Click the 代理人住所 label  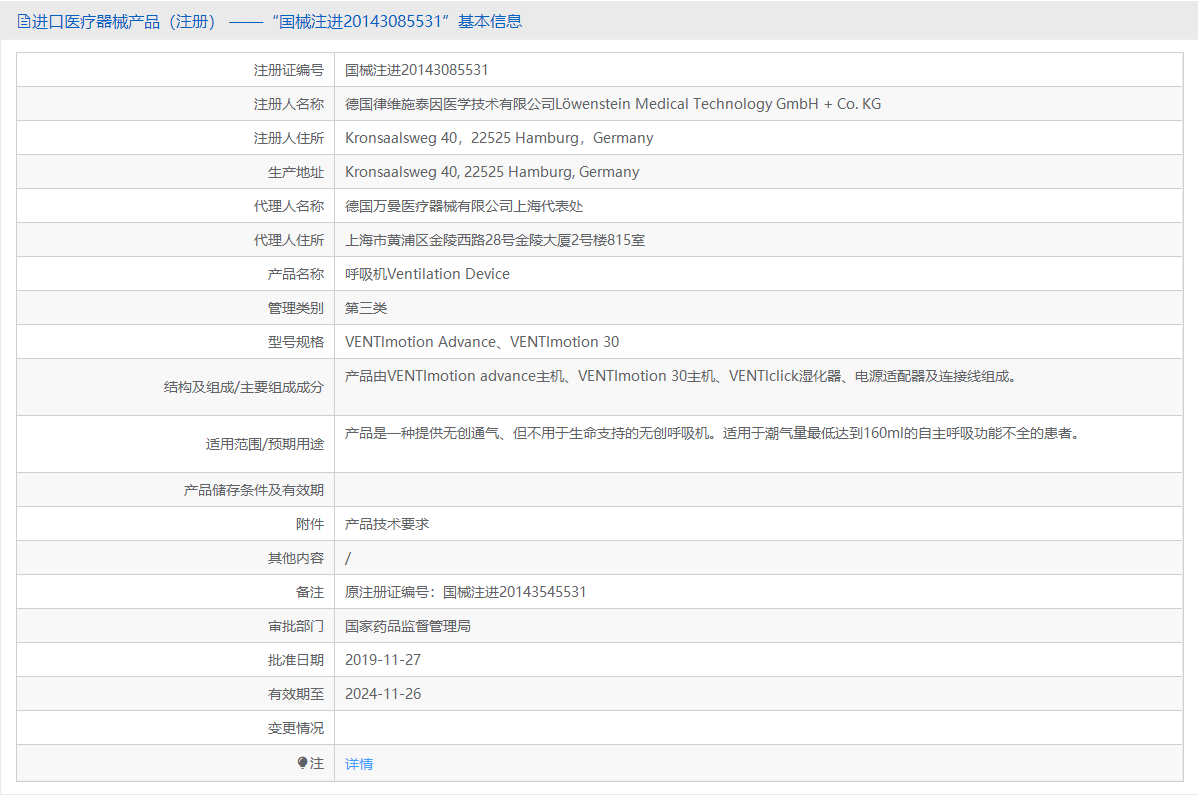coord(289,240)
